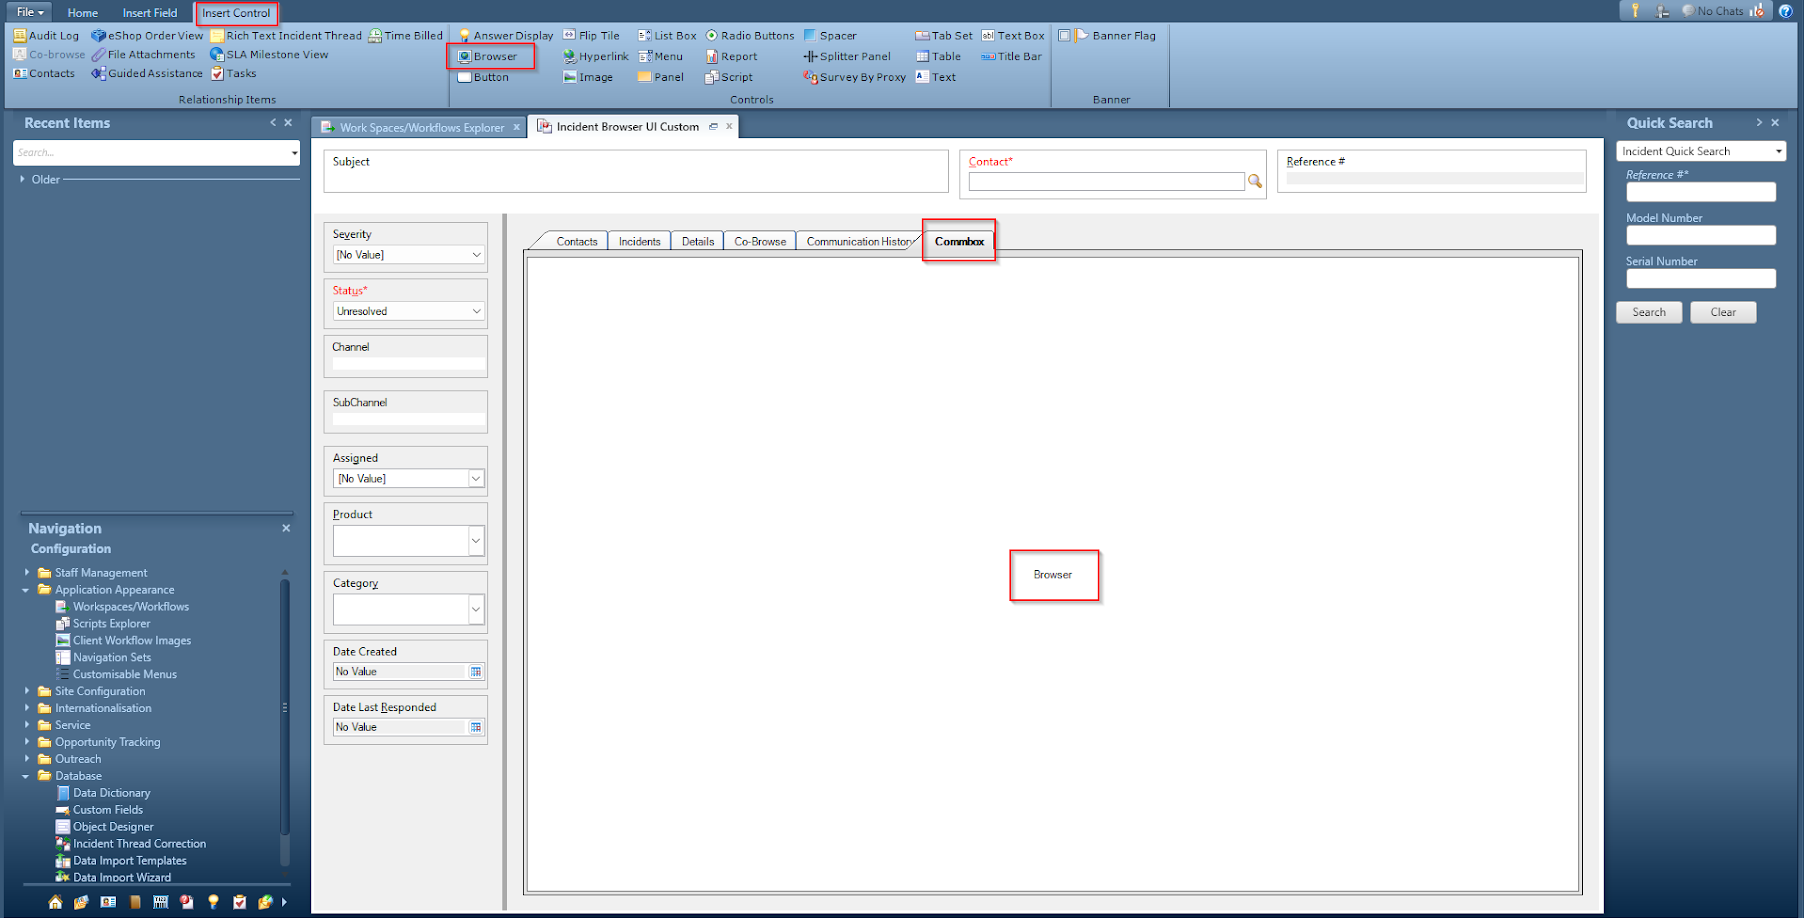Select the Combox workspace tab
Screen dimensions: 1804x918
pyautogui.click(x=959, y=241)
